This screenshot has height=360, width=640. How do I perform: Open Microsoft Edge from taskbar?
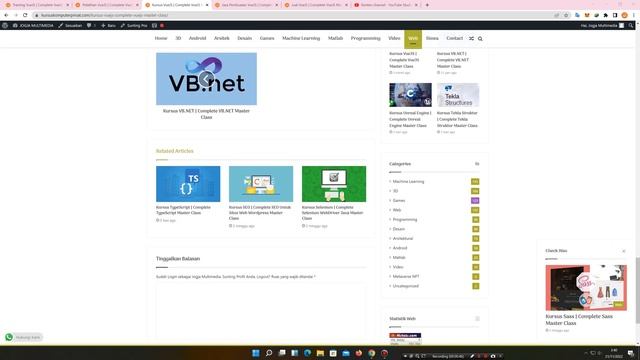pyautogui.click(x=307, y=353)
